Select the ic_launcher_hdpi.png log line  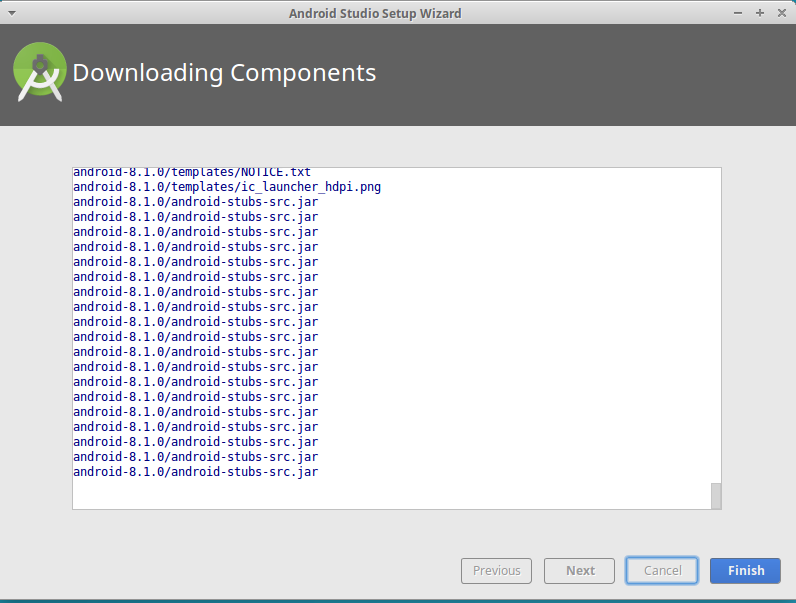227,187
